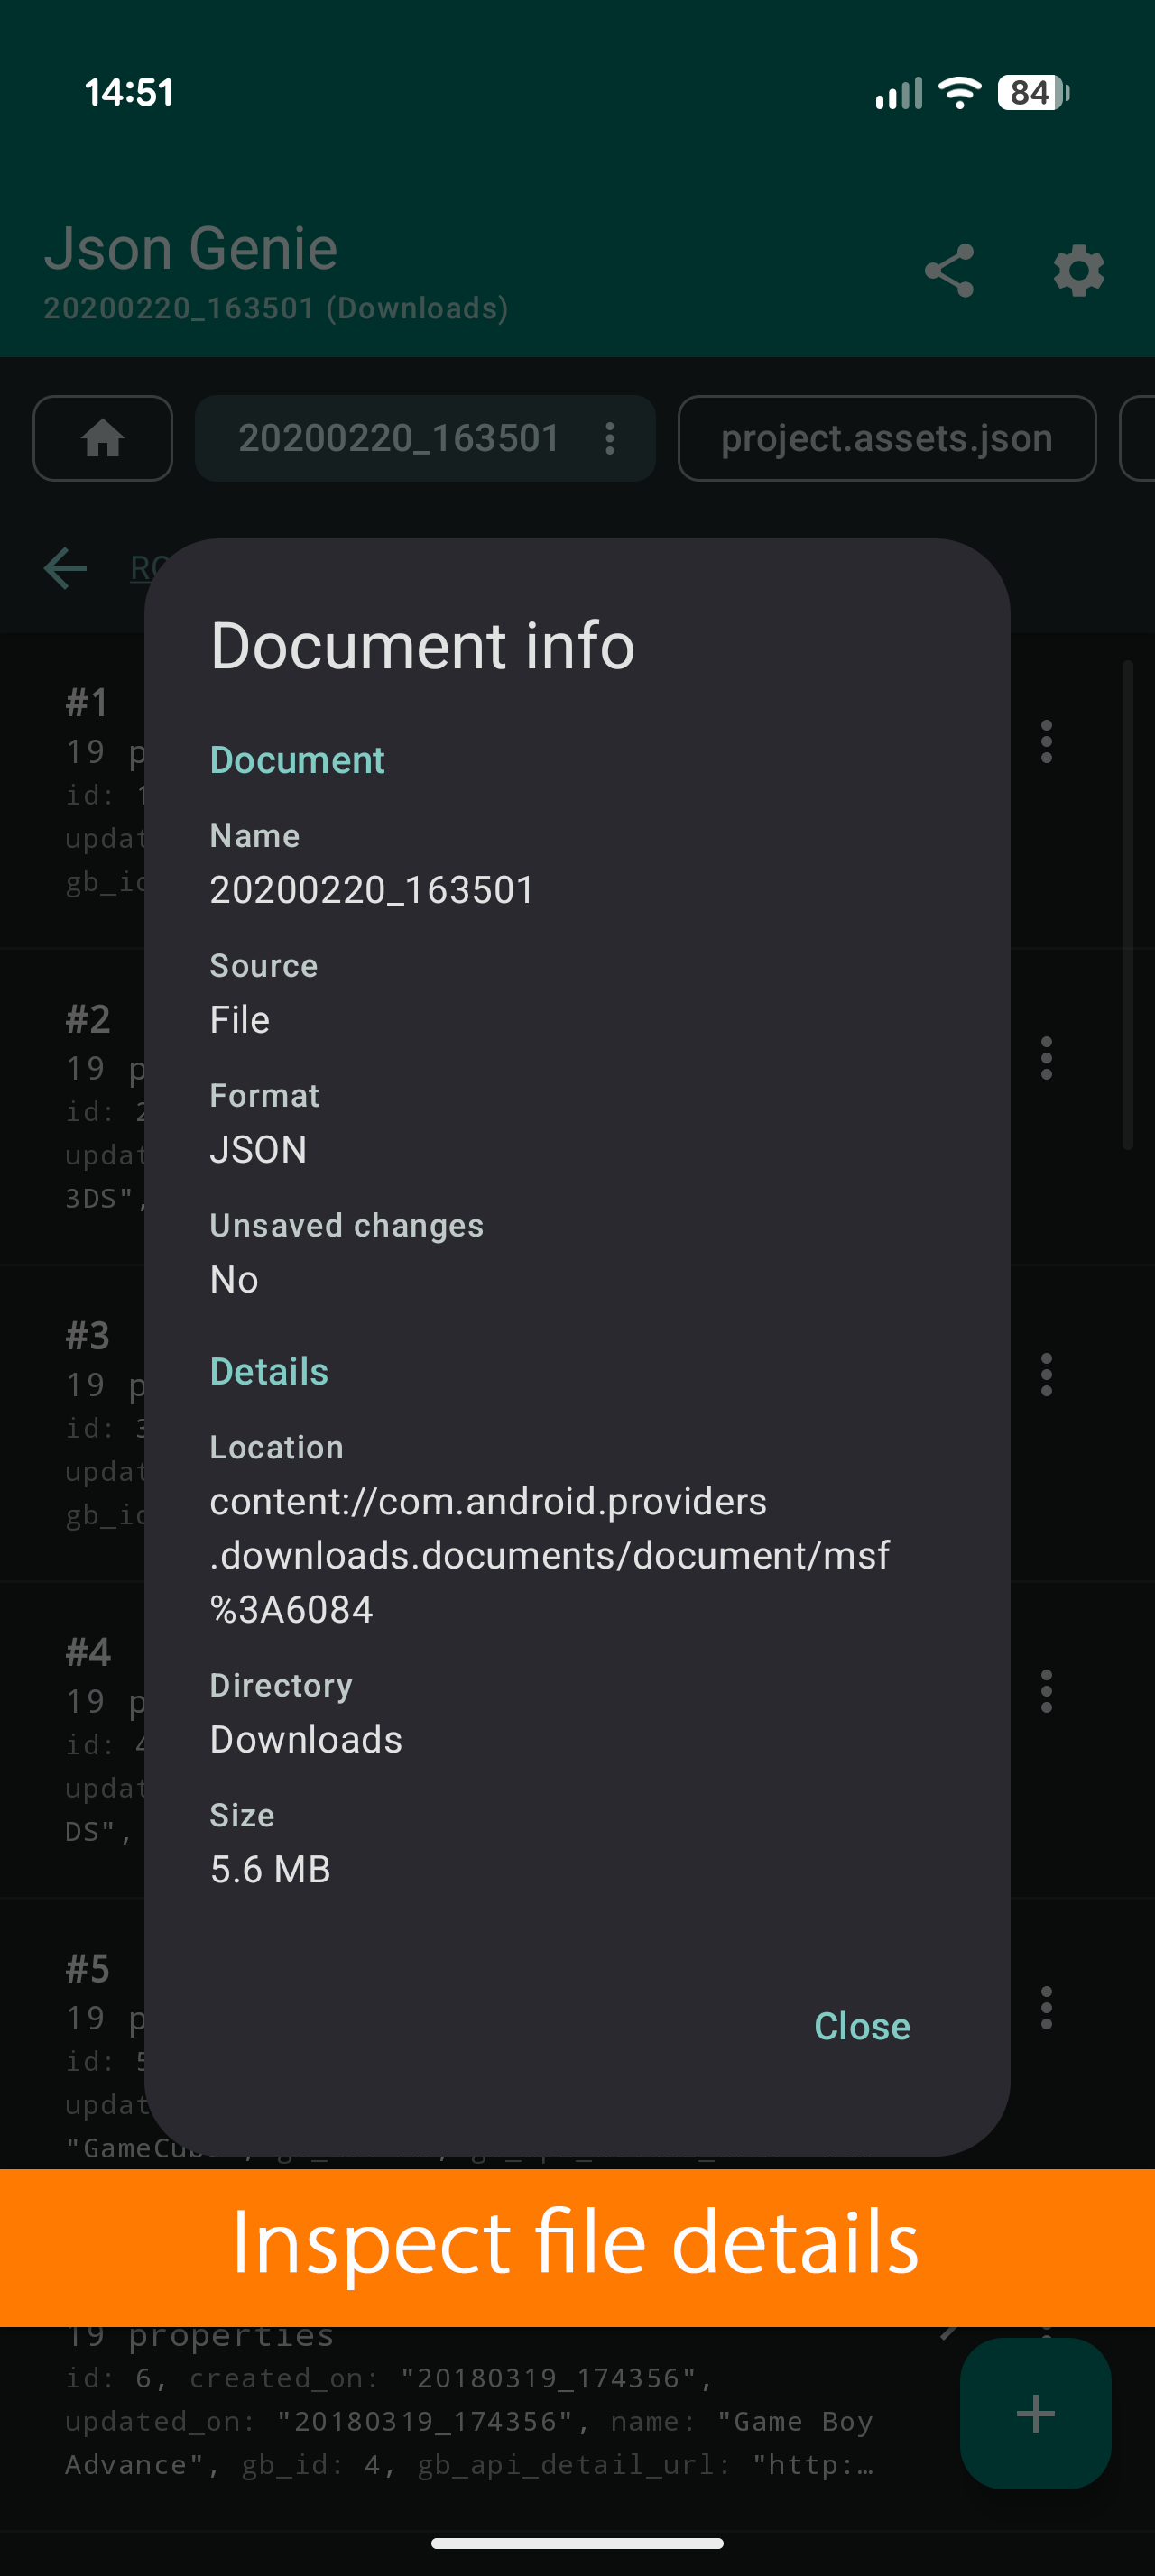The height and width of the screenshot is (2576, 1155).
Task: Select the 20200220_163501 document tab
Action: (x=398, y=438)
